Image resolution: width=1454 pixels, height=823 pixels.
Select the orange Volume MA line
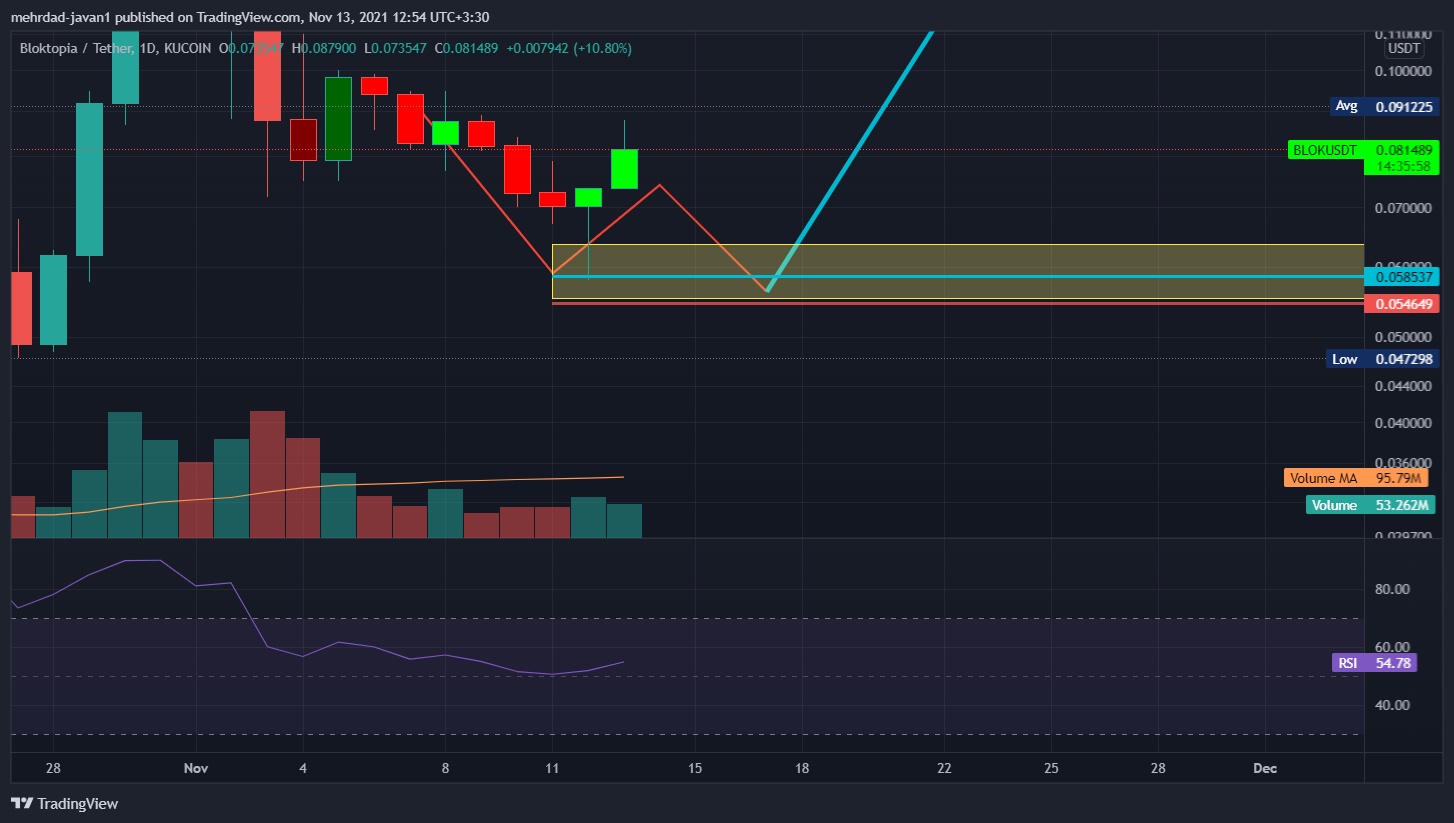click(x=317, y=487)
